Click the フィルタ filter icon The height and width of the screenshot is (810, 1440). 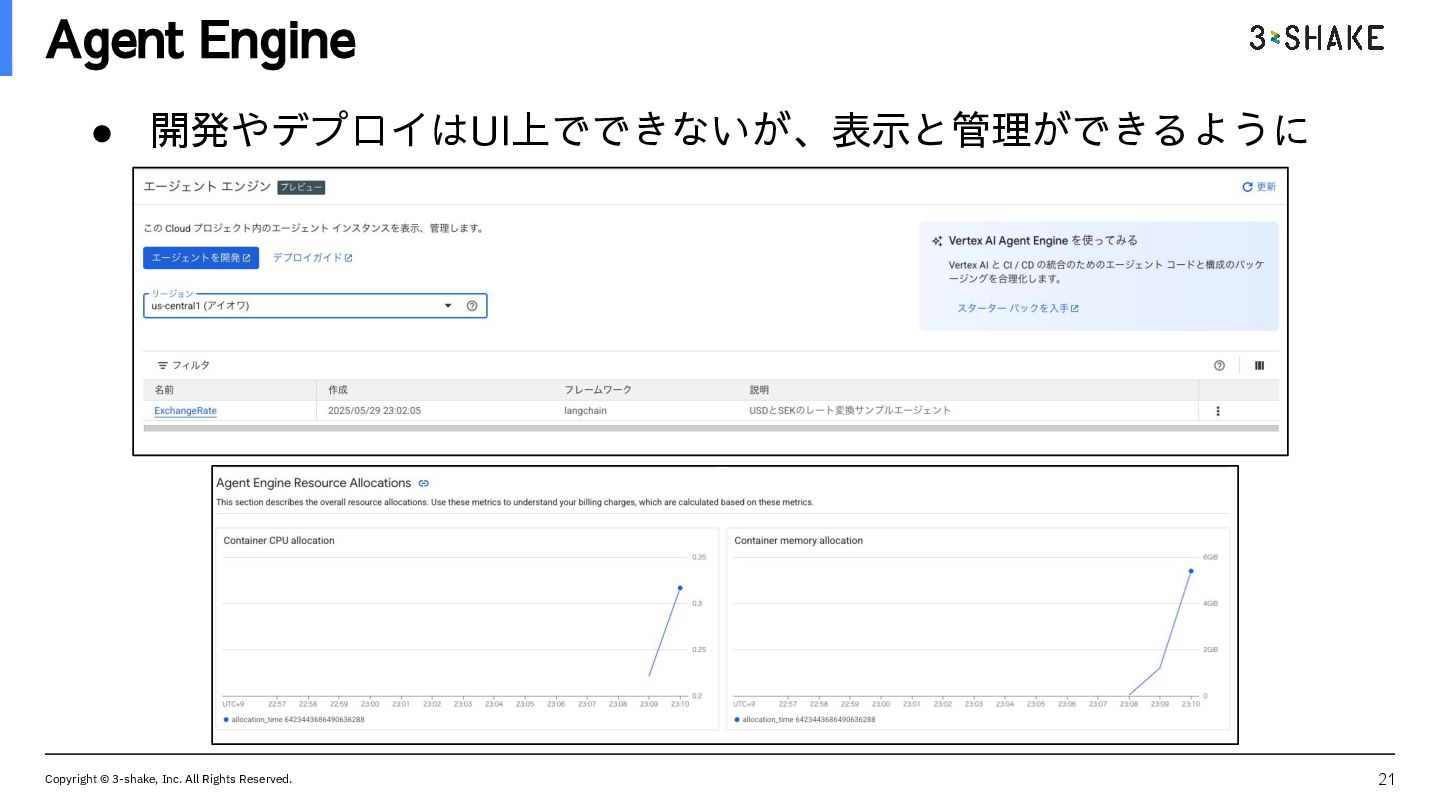[163, 366]
